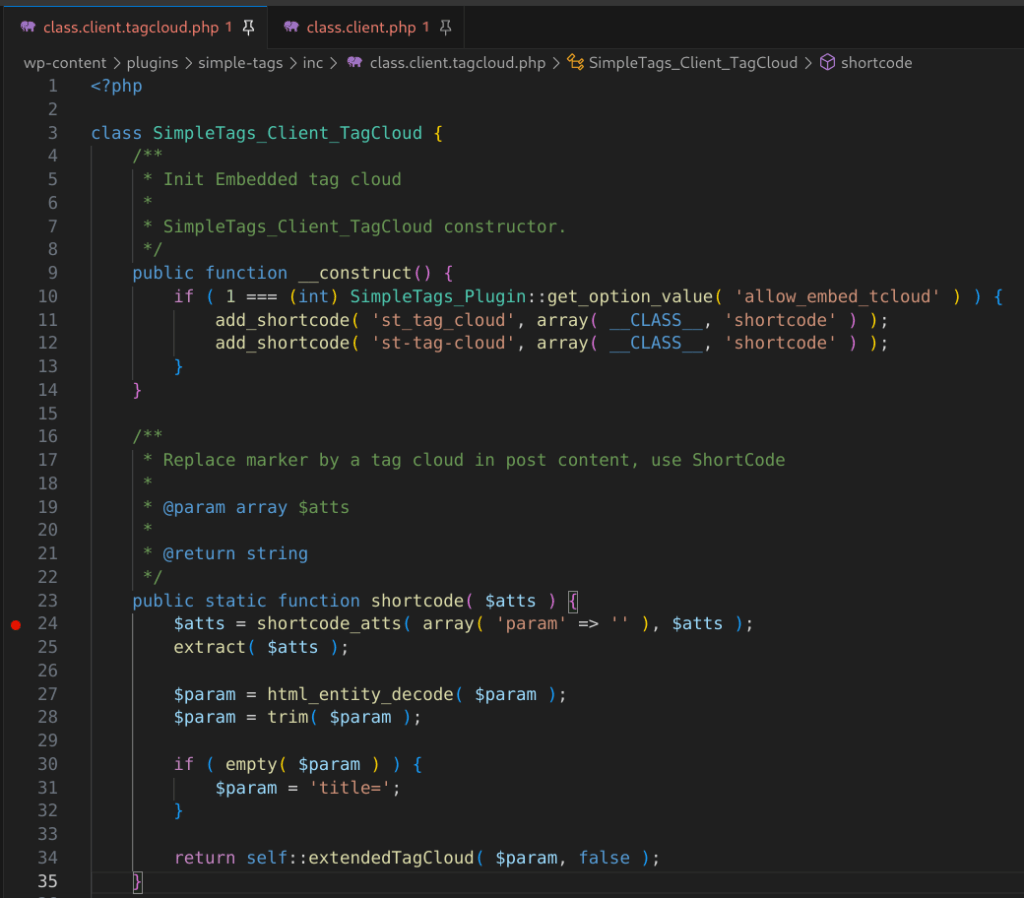Click the class symbol icon beside SimpleTags_Client_TagCloud breadcrumb
The width and height of the screenshot is (1024, 898).
575,62
